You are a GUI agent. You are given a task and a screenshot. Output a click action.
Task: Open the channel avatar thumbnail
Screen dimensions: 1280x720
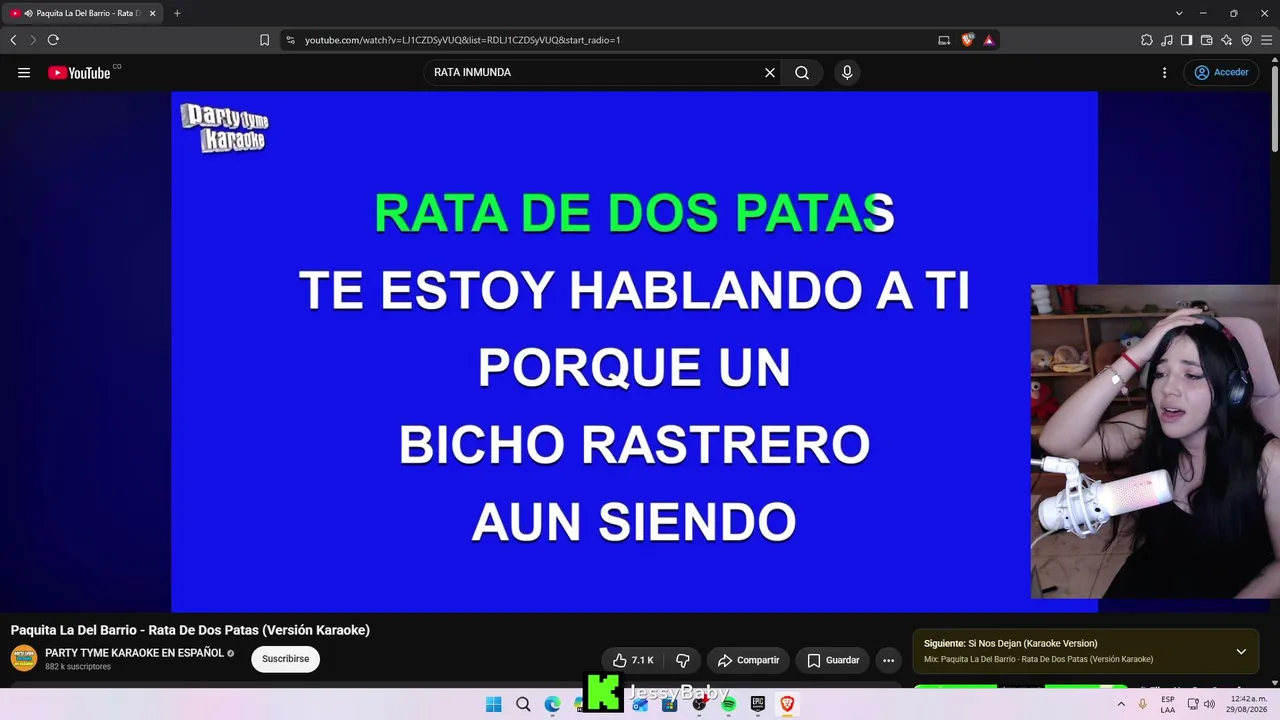(24, 658)
